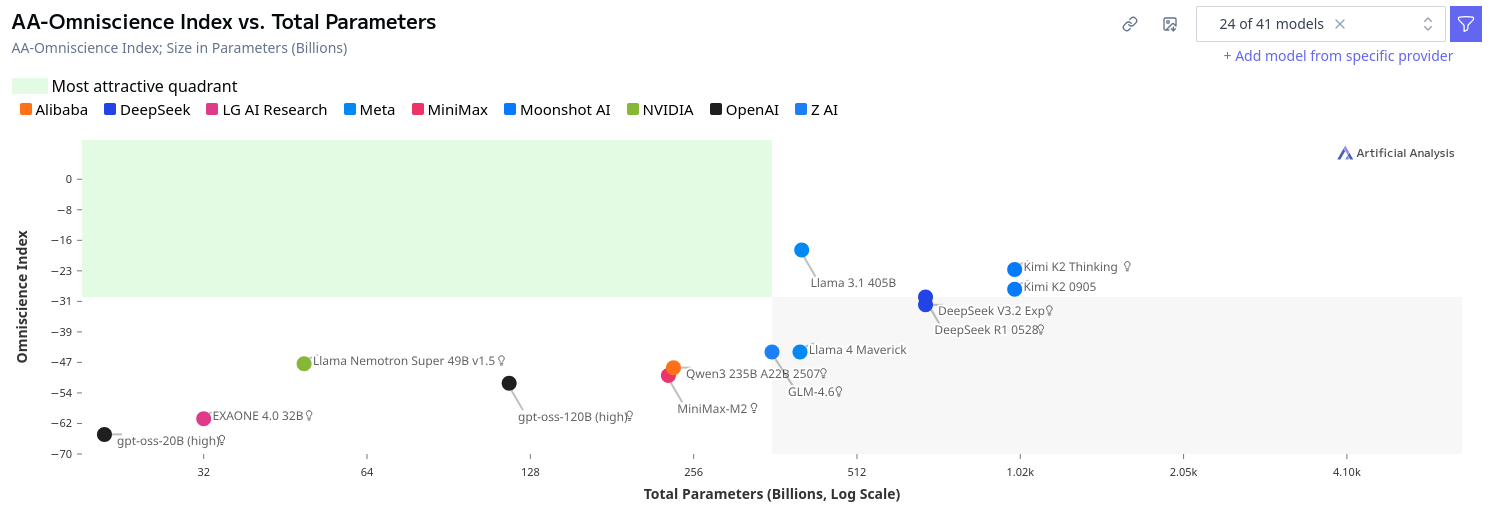This screenshot has width=1490, height=516.
Task: Click the Kimi K2 Thinking data point
Action: point(1014,269)
